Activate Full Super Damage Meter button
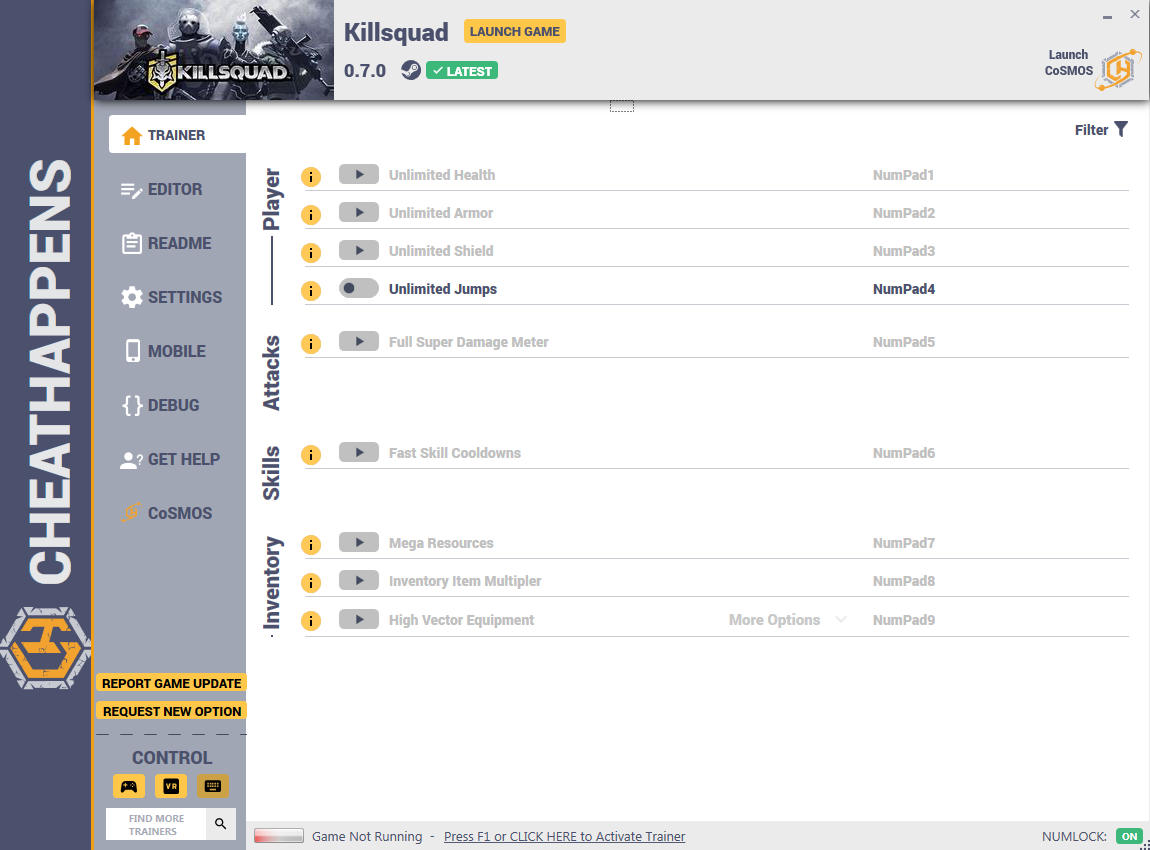This screenshot has height=850, width=1150. pos(359,342)
